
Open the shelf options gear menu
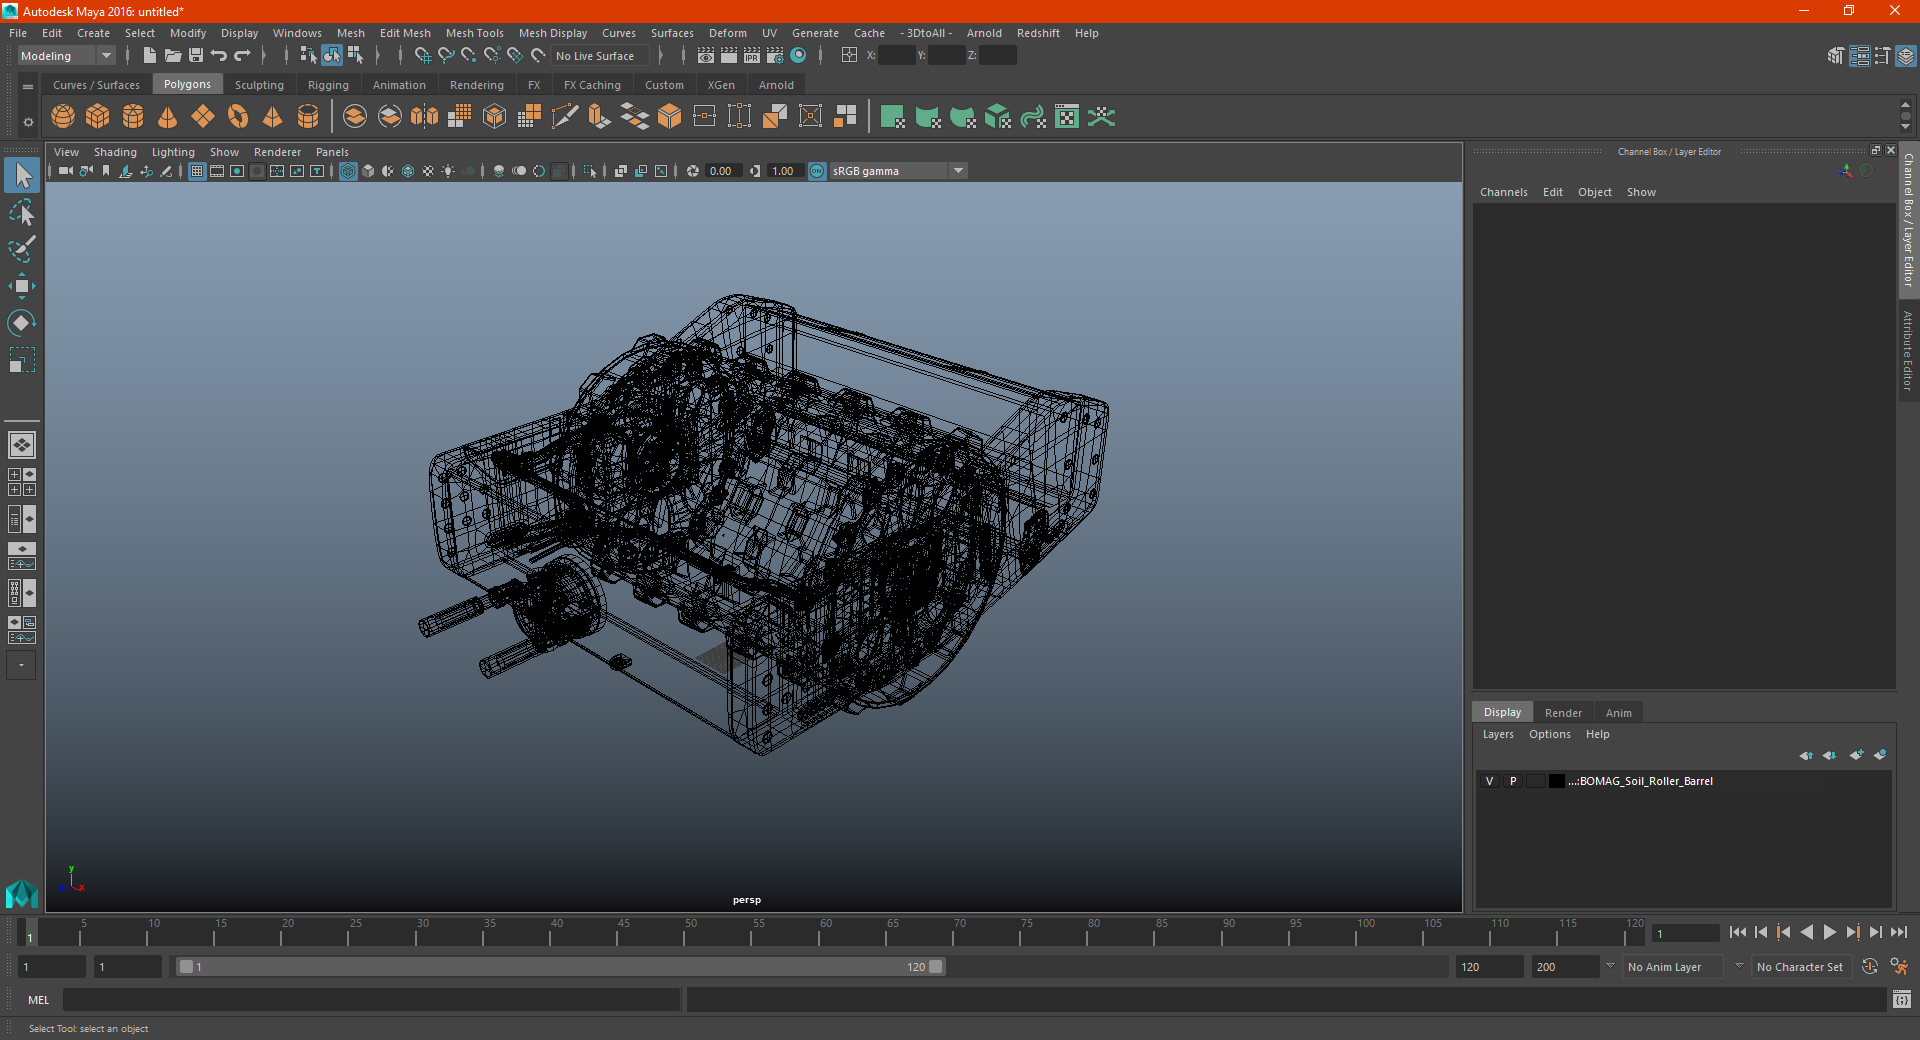pos(28,122)
